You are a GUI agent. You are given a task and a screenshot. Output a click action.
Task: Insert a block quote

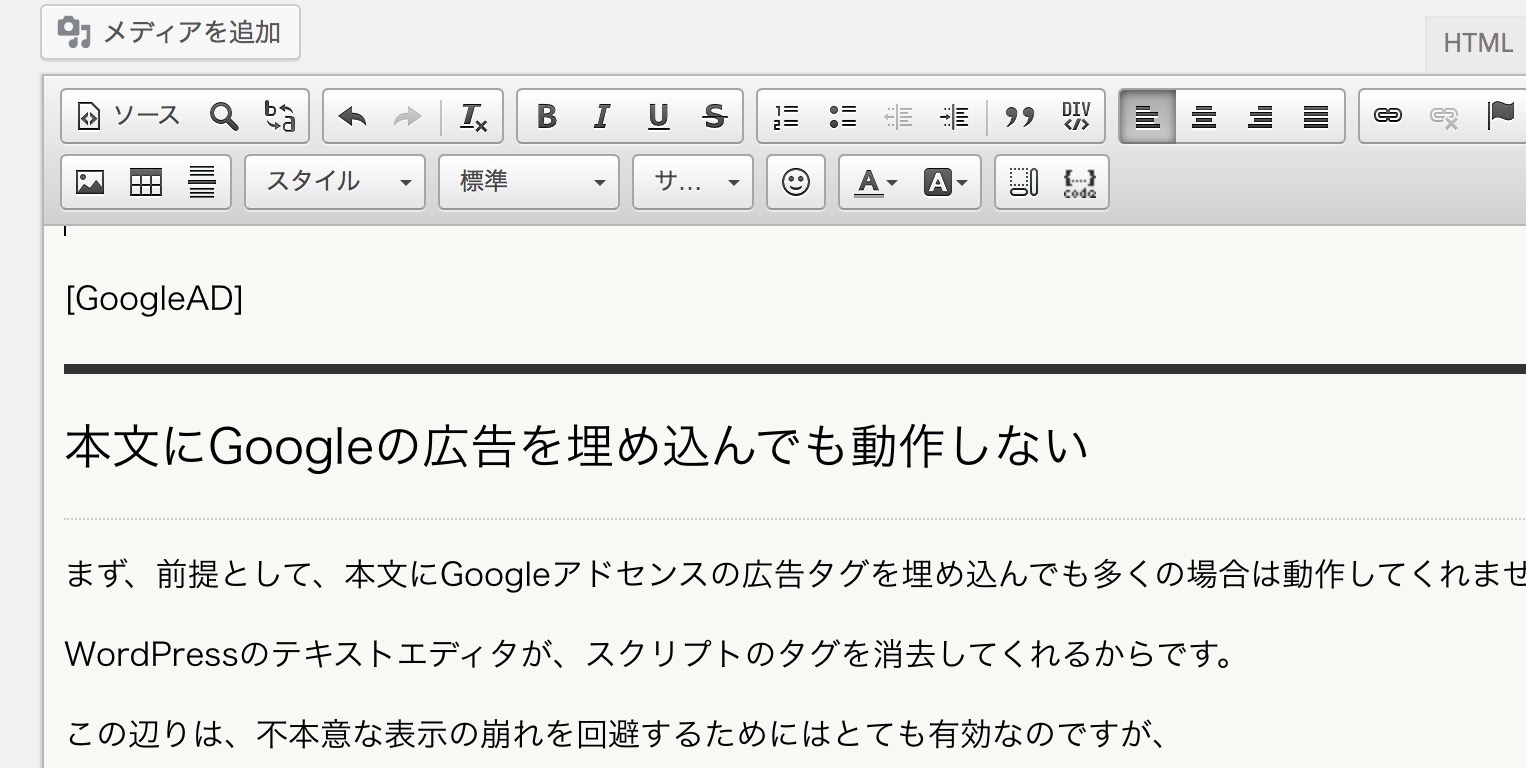1020,116
